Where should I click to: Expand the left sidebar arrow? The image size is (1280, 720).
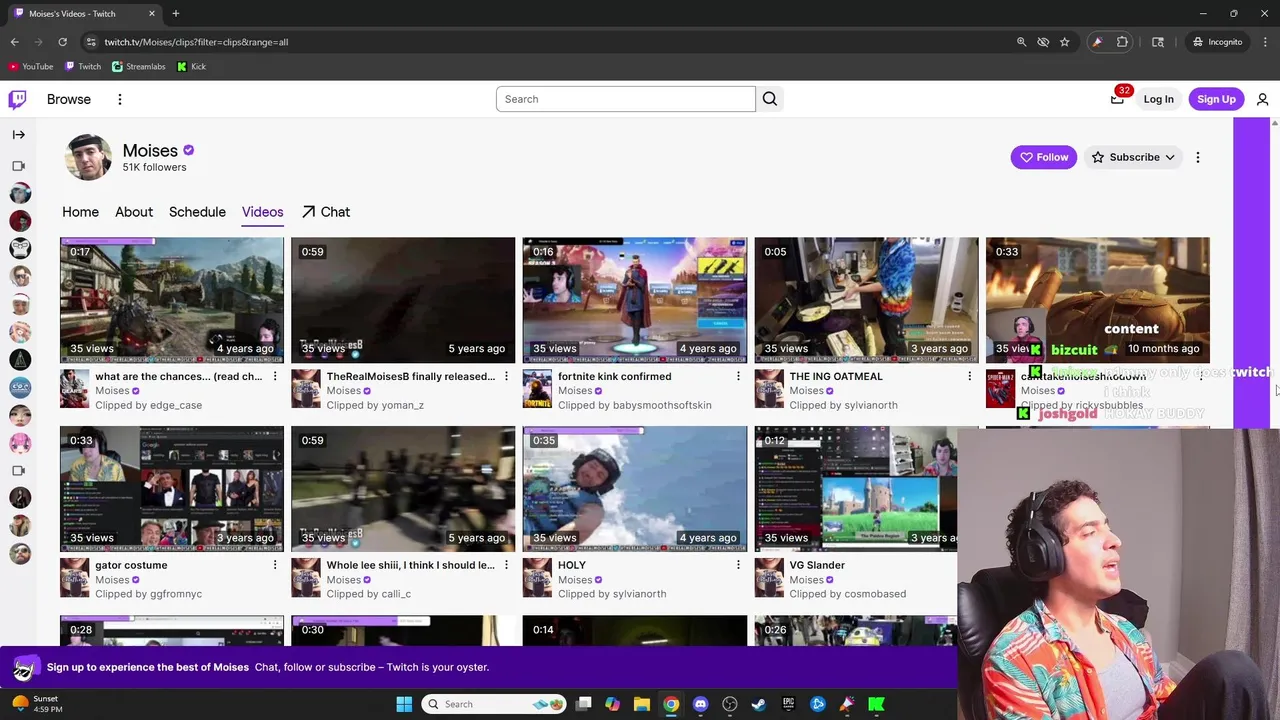pyautogui.click(x=18, y=134)
